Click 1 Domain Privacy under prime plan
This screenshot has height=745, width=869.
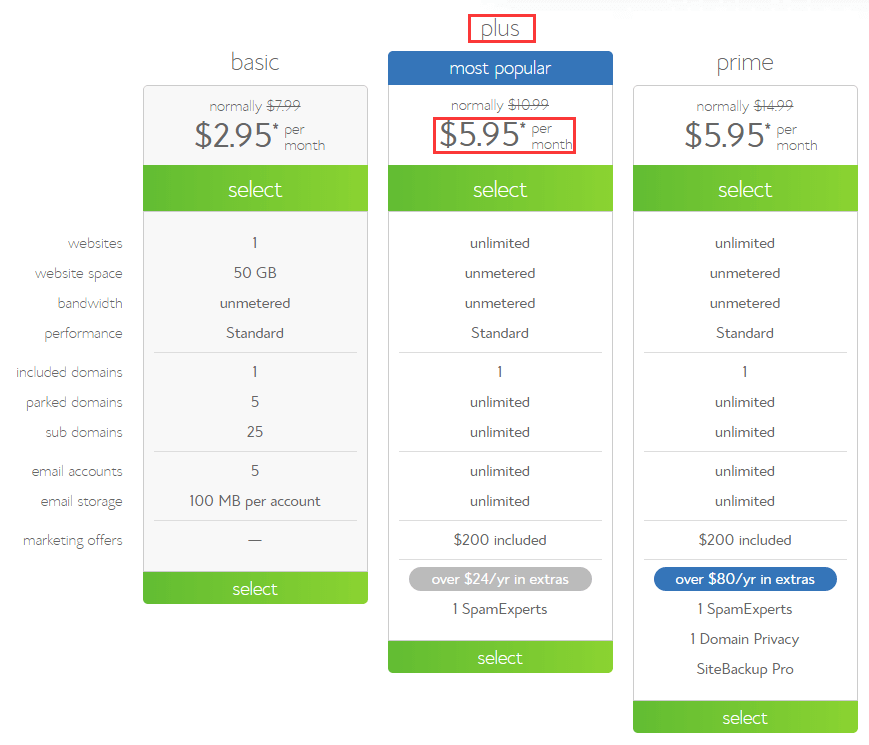(x=744, y=638)
